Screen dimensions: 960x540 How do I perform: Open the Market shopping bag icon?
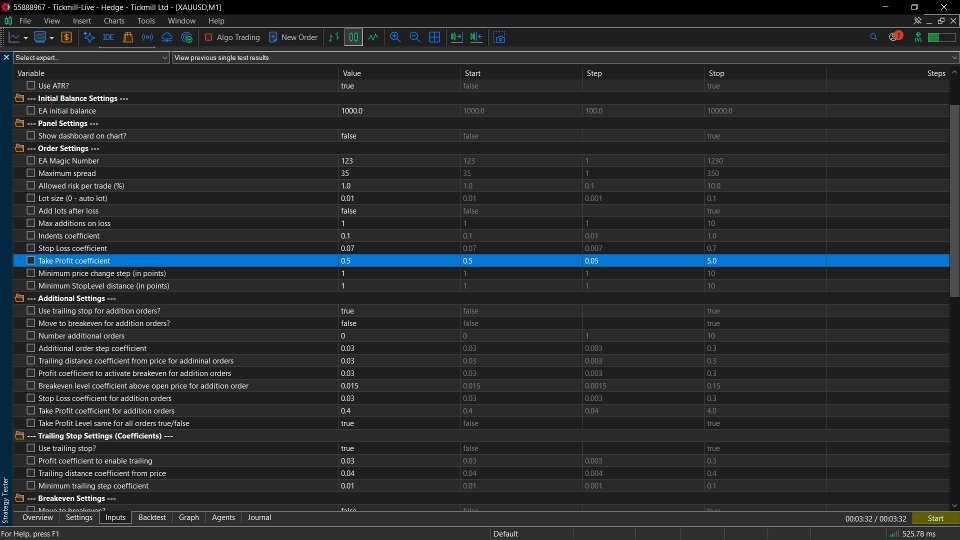(128, 37)
